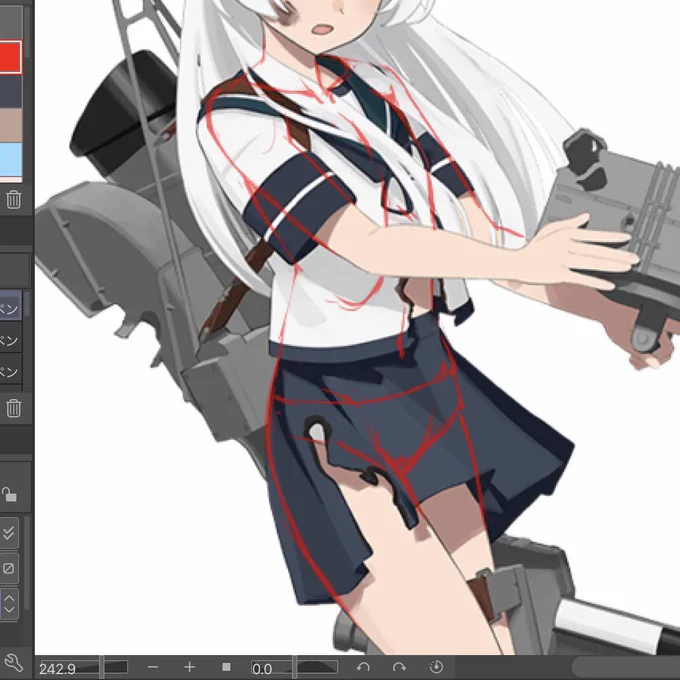Rotate canvas right with clockwise arrow

pyautogui.click(x=399, y=667)
